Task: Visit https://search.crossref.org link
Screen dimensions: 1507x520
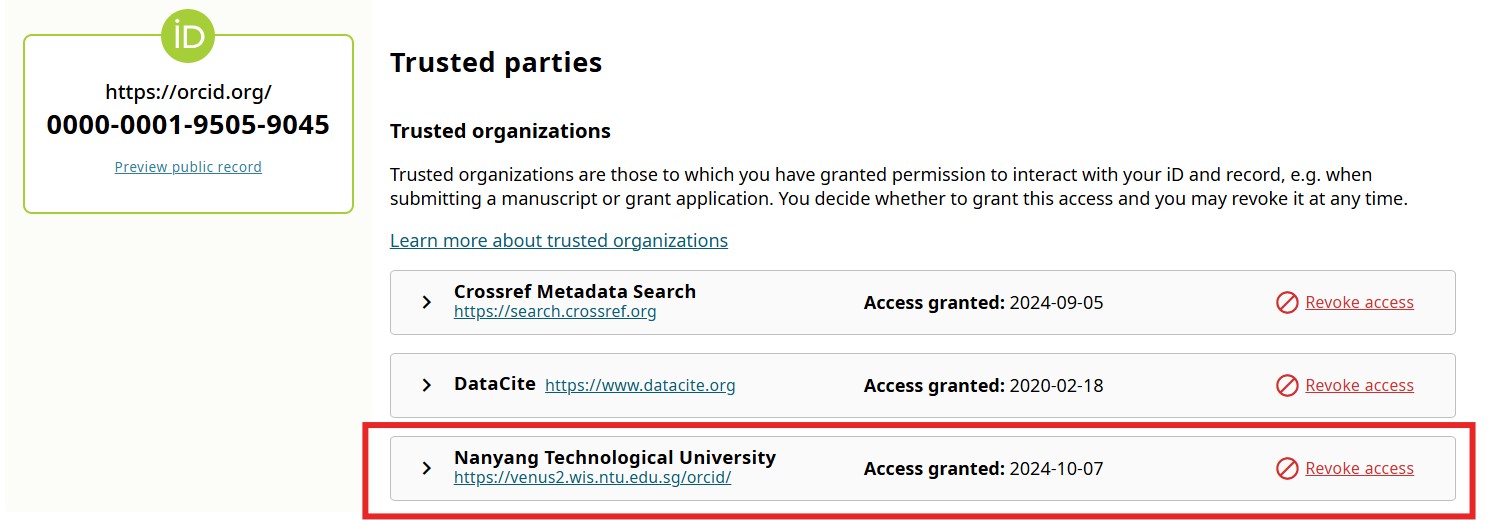Action: [555, 312]
